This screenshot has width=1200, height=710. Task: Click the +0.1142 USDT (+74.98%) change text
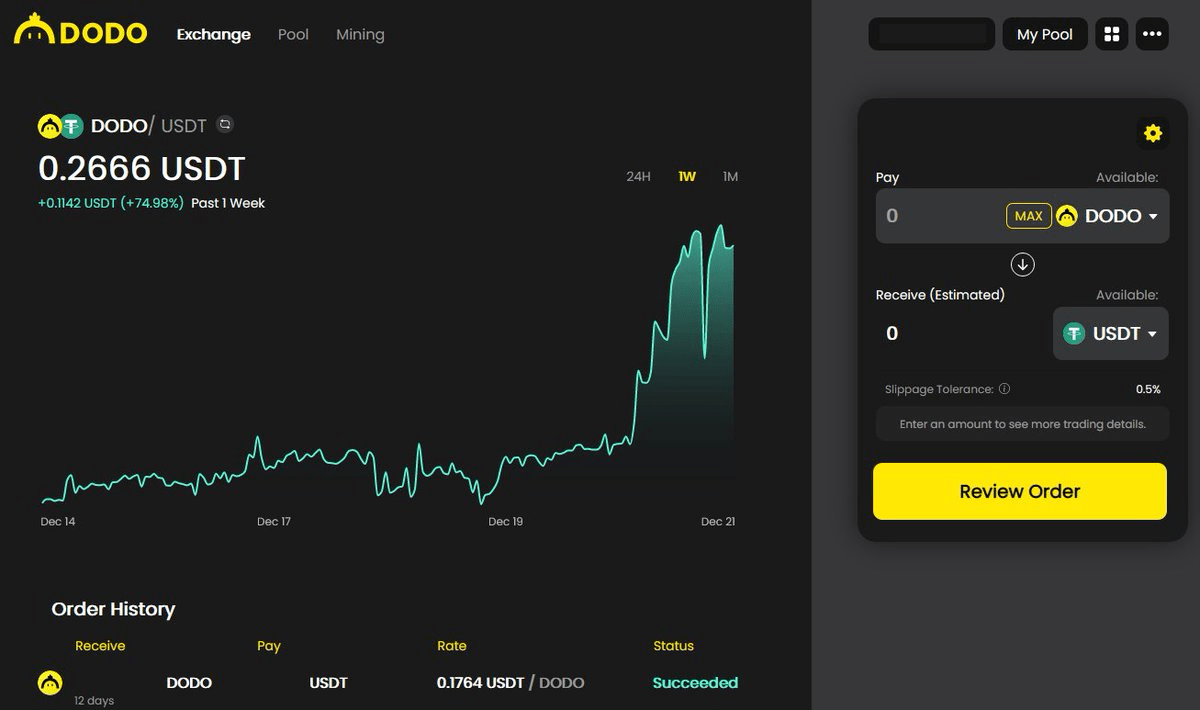111,203
